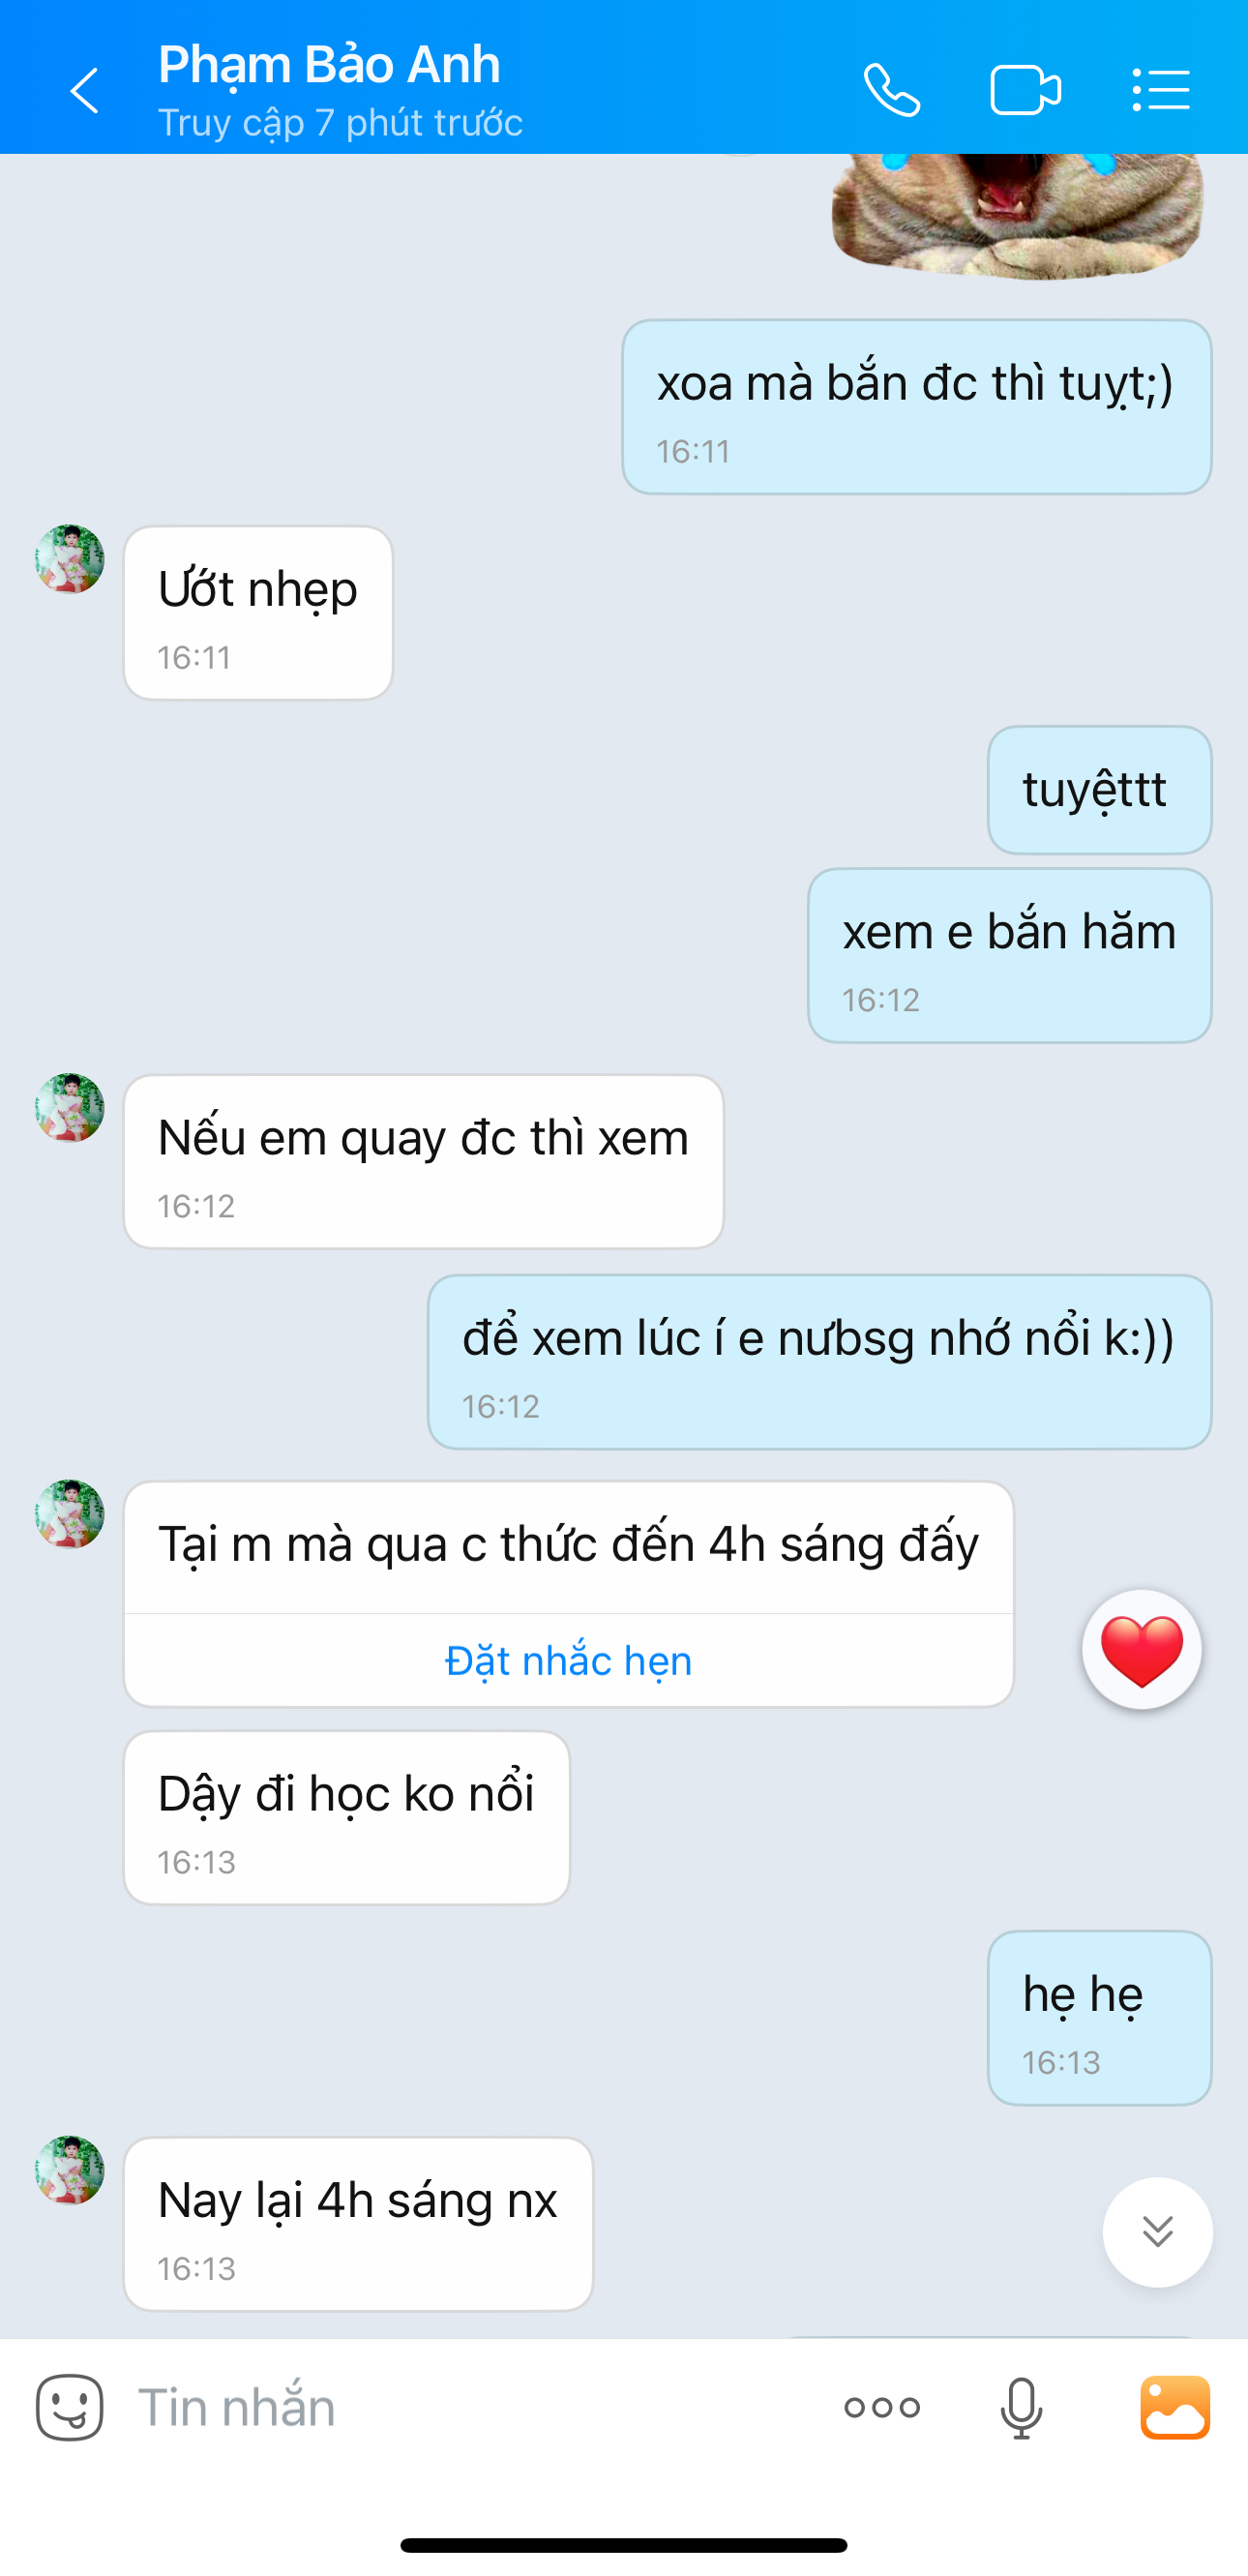The height and width of the screenshot is (2576, 1248).
Task: Tap the "Đặt nhắc hẹn" link
Action: [x=568, y=1661]
